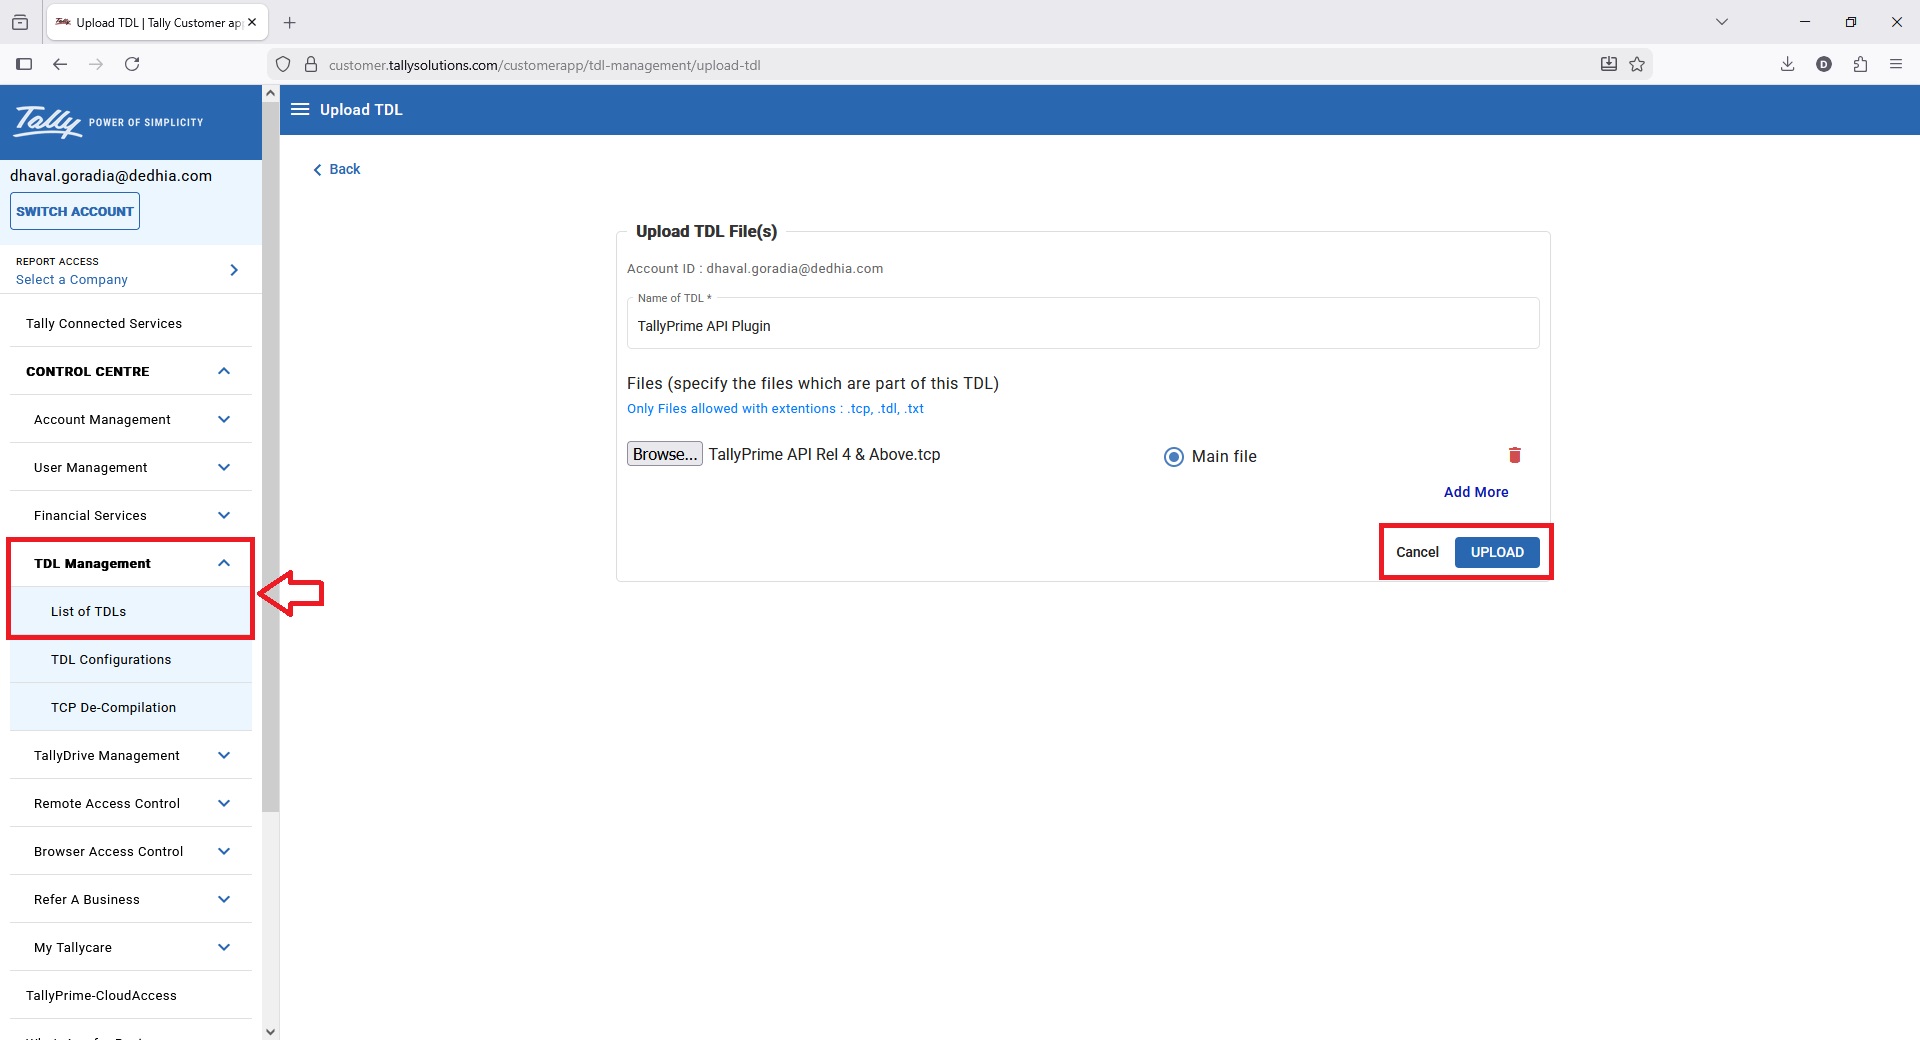The image size is (1920, 1041).
Task: Click the shield tracking-protection icon
Action: point(284,64)
